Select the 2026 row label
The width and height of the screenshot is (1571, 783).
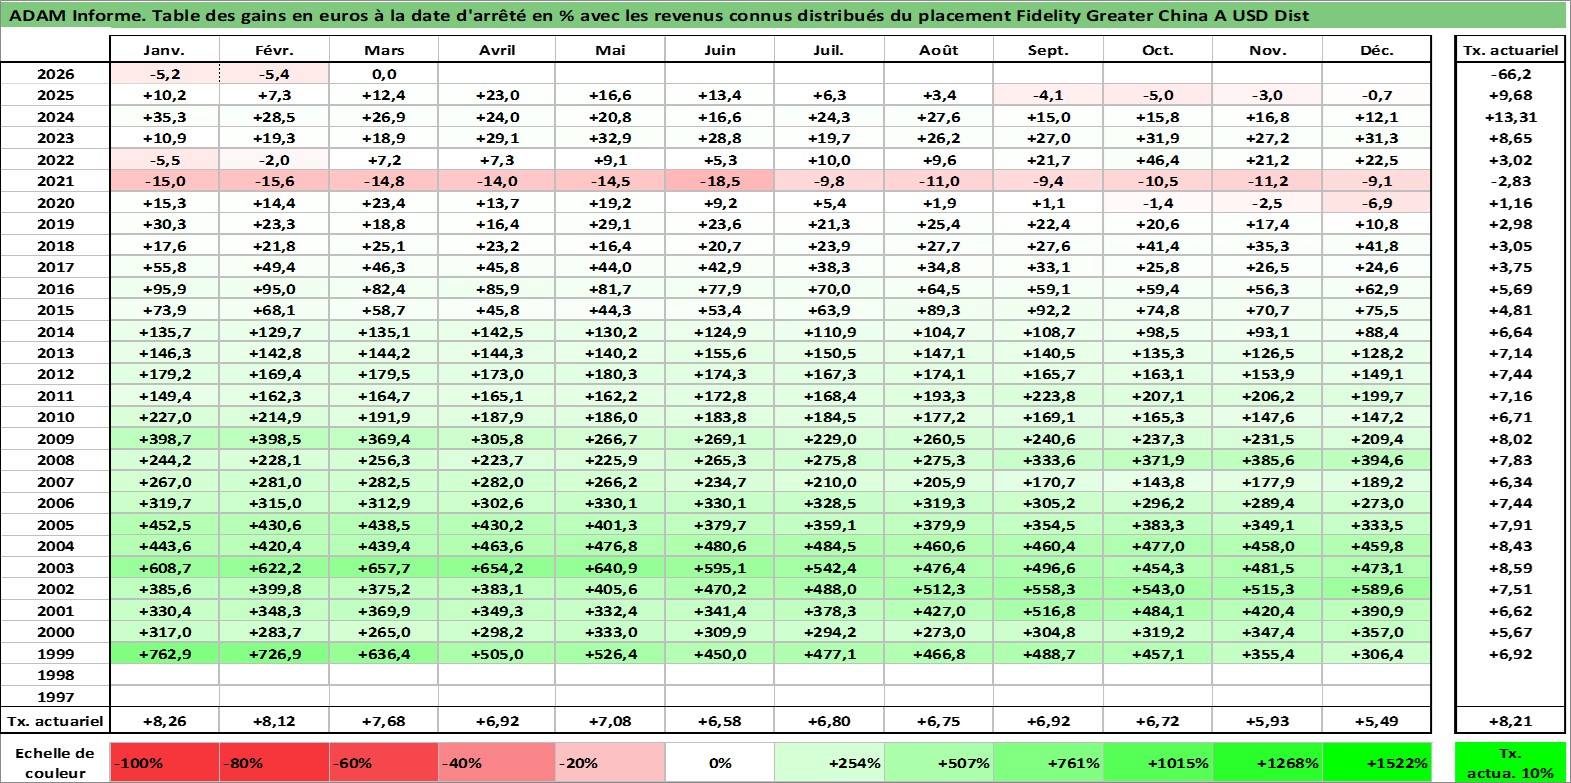pos(55,74)
